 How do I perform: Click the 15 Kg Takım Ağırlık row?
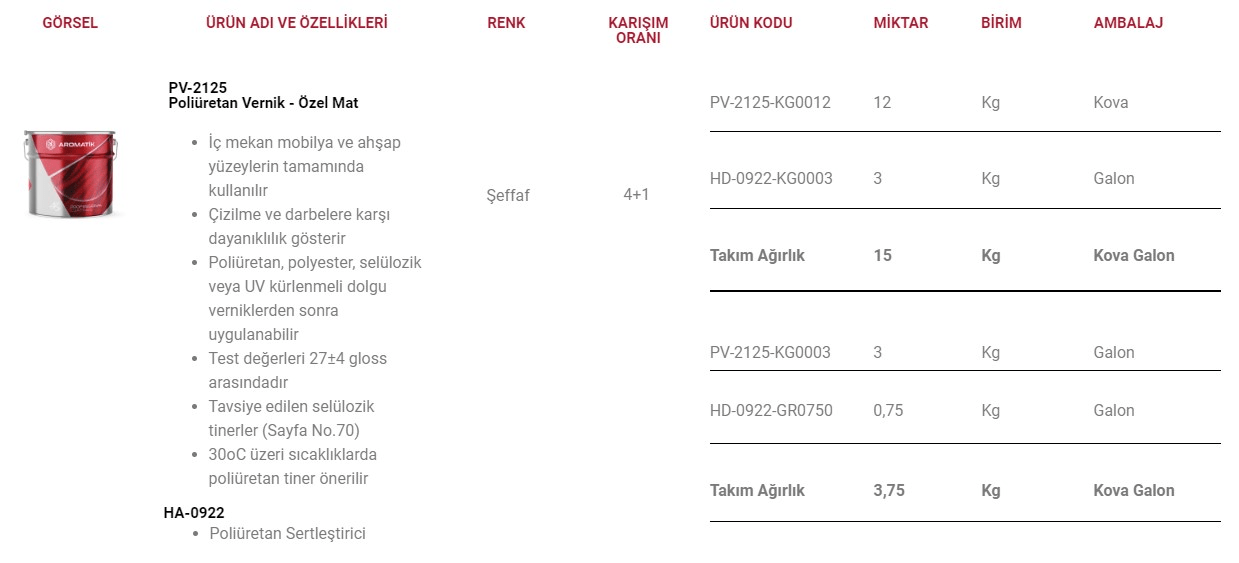pyautogui.click(x=965, y=255)
